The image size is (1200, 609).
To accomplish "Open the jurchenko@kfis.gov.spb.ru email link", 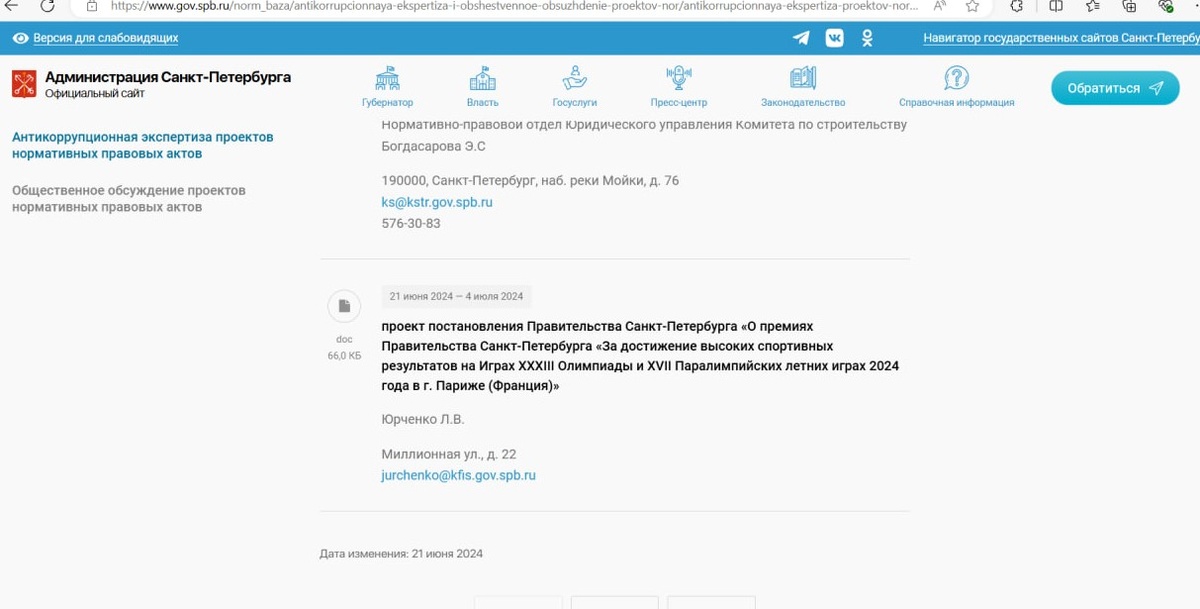I will (x=458, y=475).
